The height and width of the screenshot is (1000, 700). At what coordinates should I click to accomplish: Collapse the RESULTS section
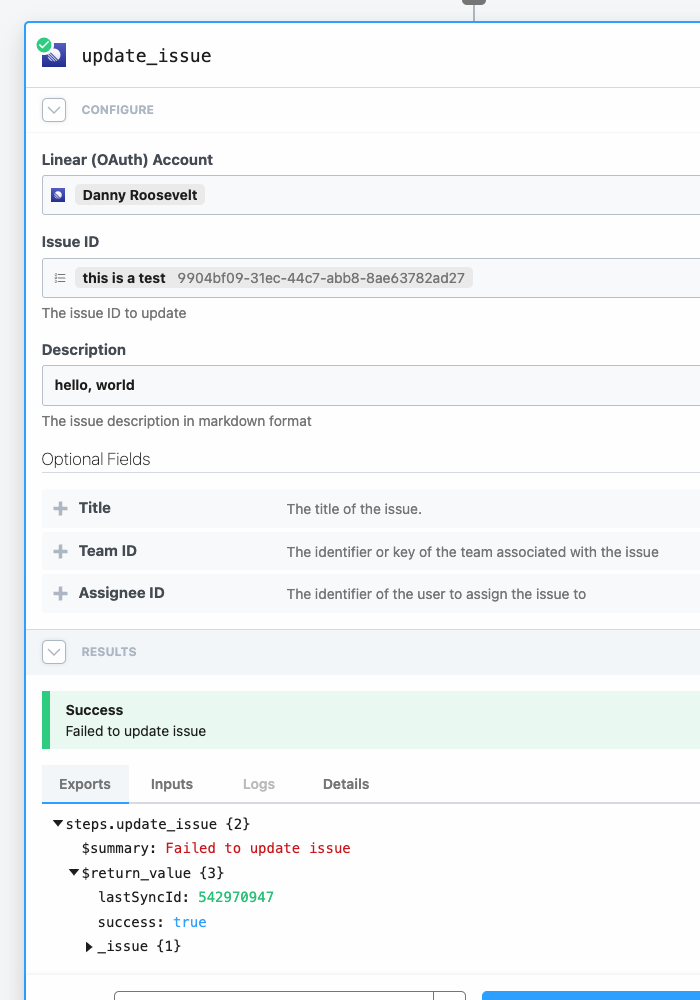click(54, 651)
